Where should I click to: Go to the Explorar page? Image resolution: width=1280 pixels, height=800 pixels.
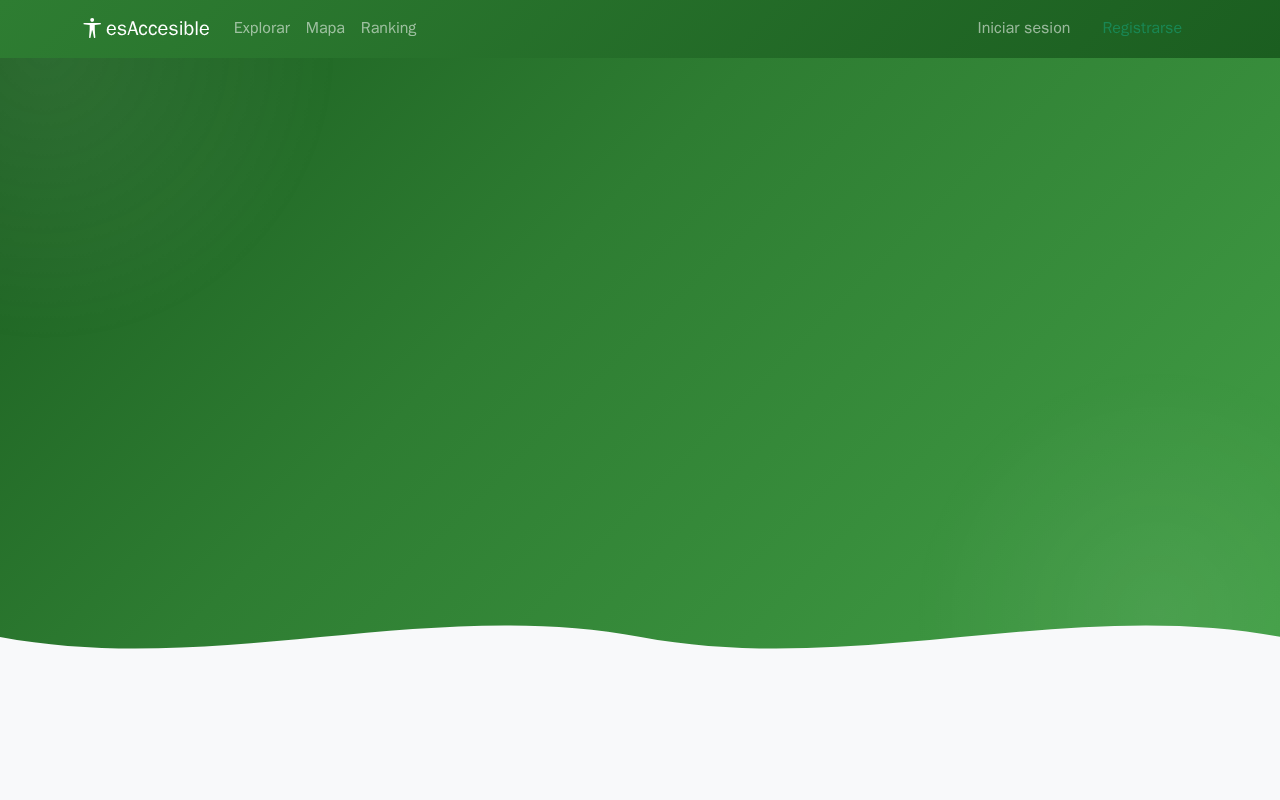(262, 28)
